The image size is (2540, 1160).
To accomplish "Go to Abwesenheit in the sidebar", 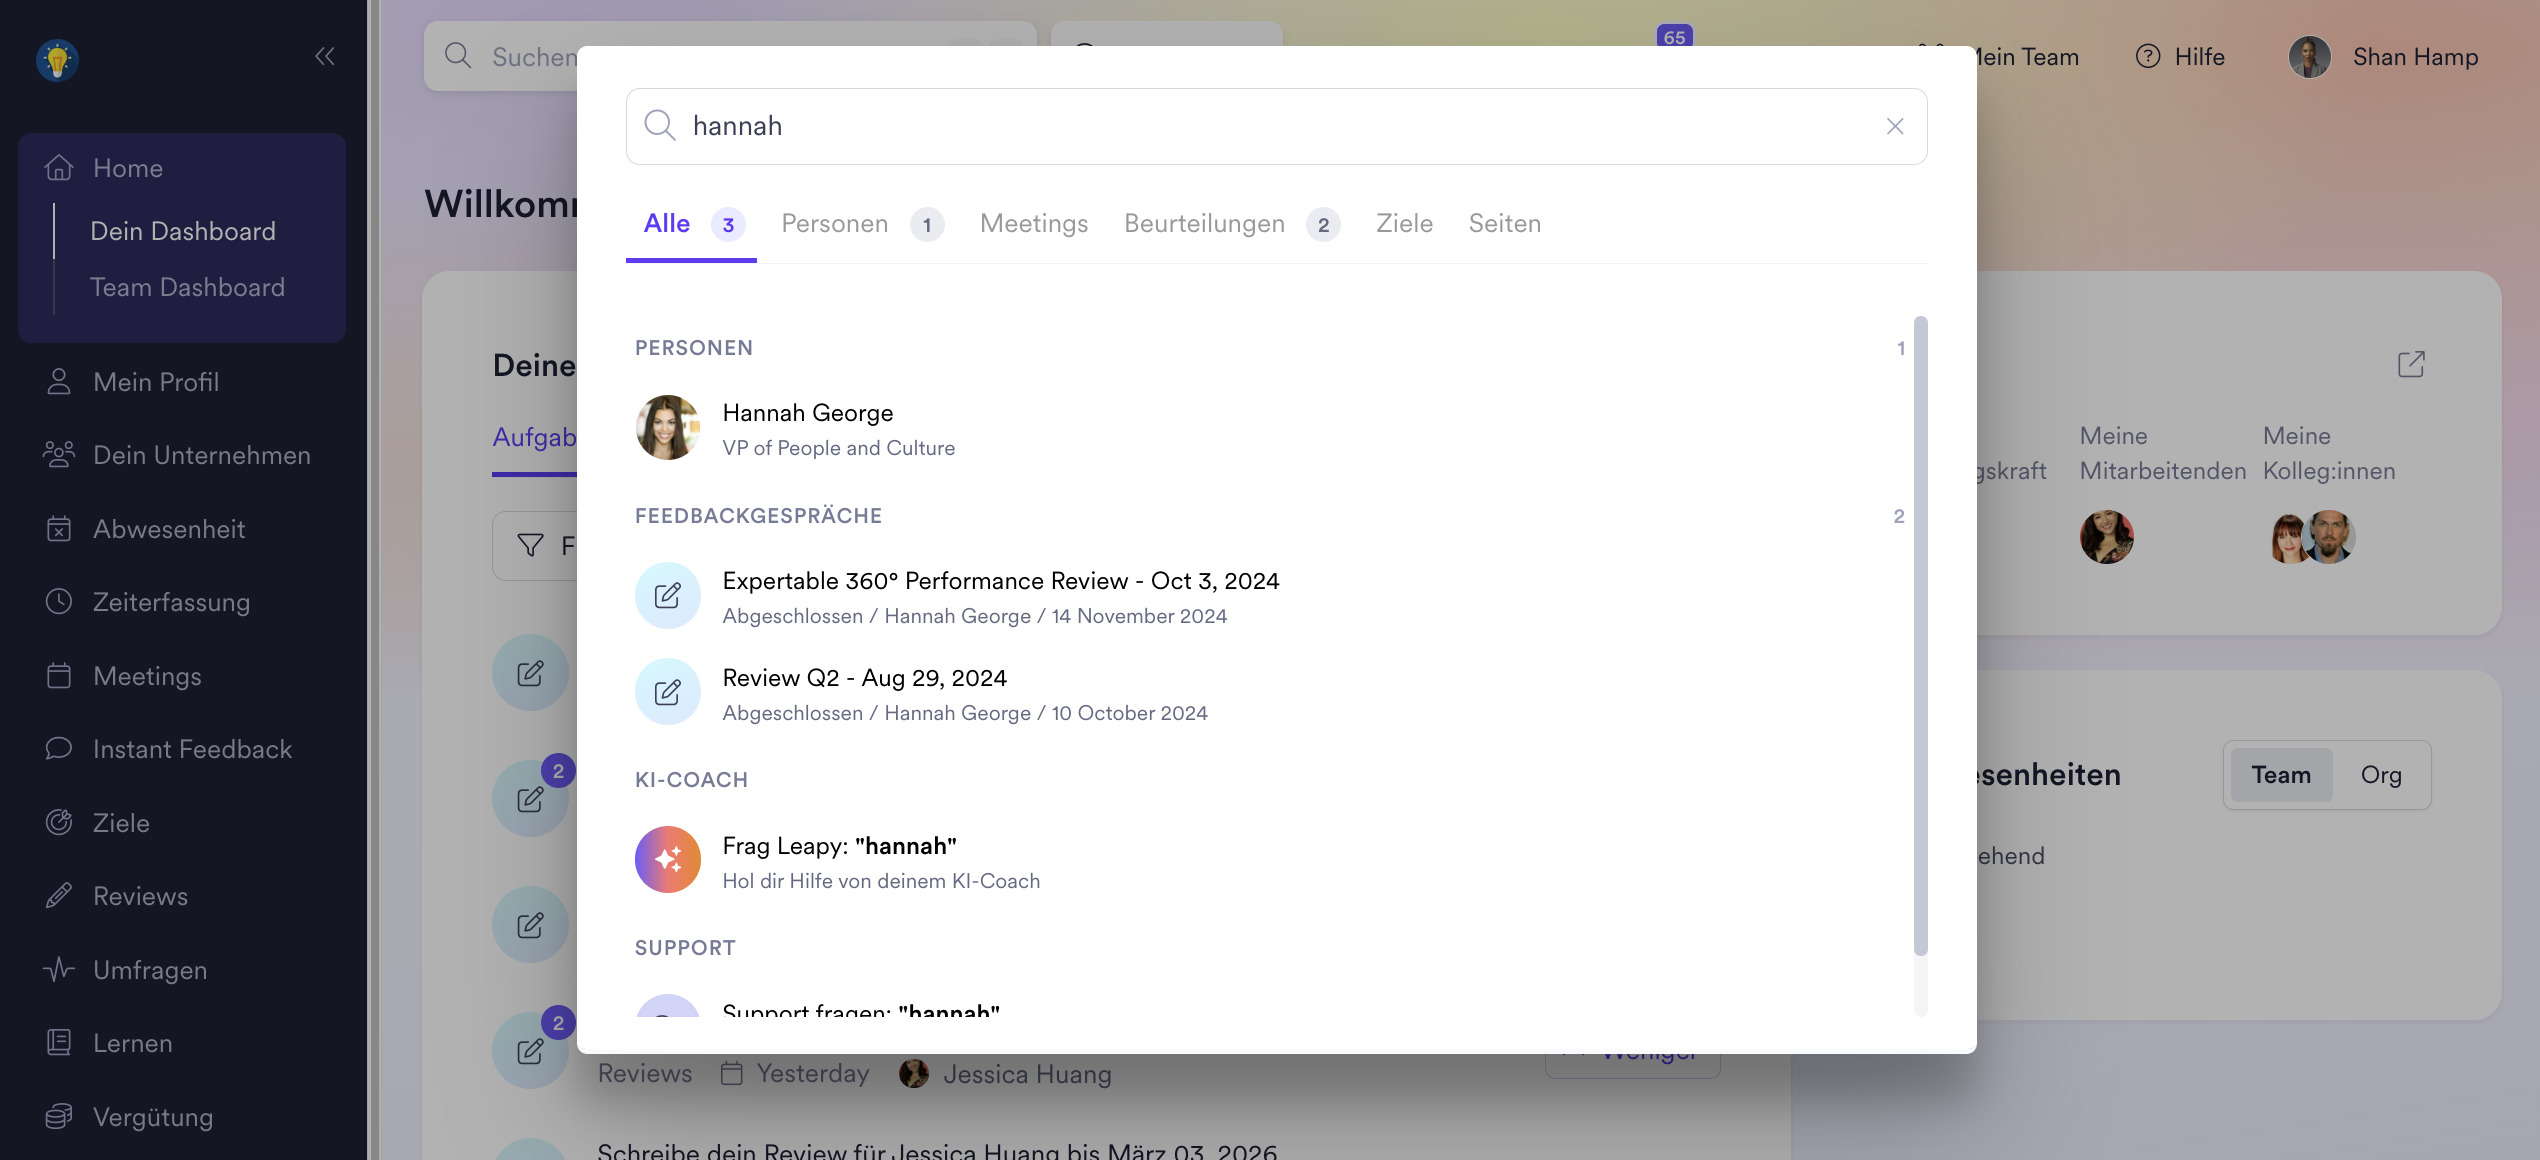I will point(168,529).
